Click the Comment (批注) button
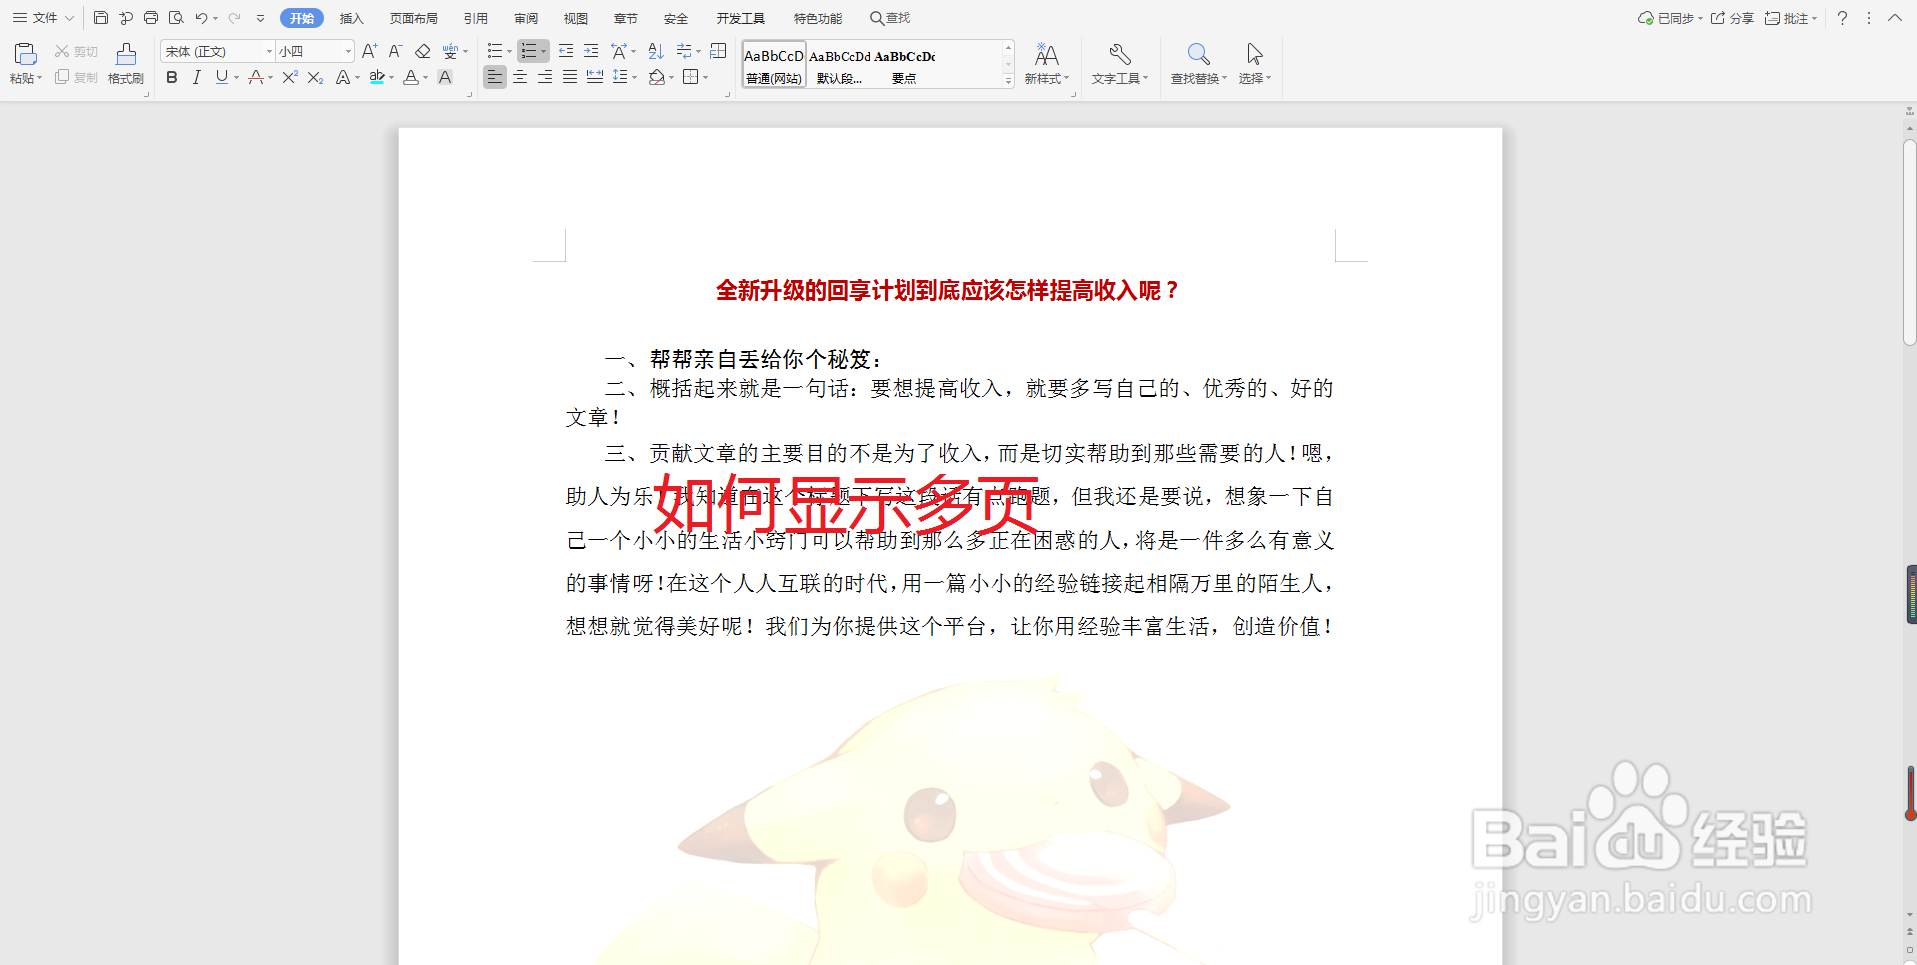The height and width of the screenshot is (965, 1917). click(1791, 18)
